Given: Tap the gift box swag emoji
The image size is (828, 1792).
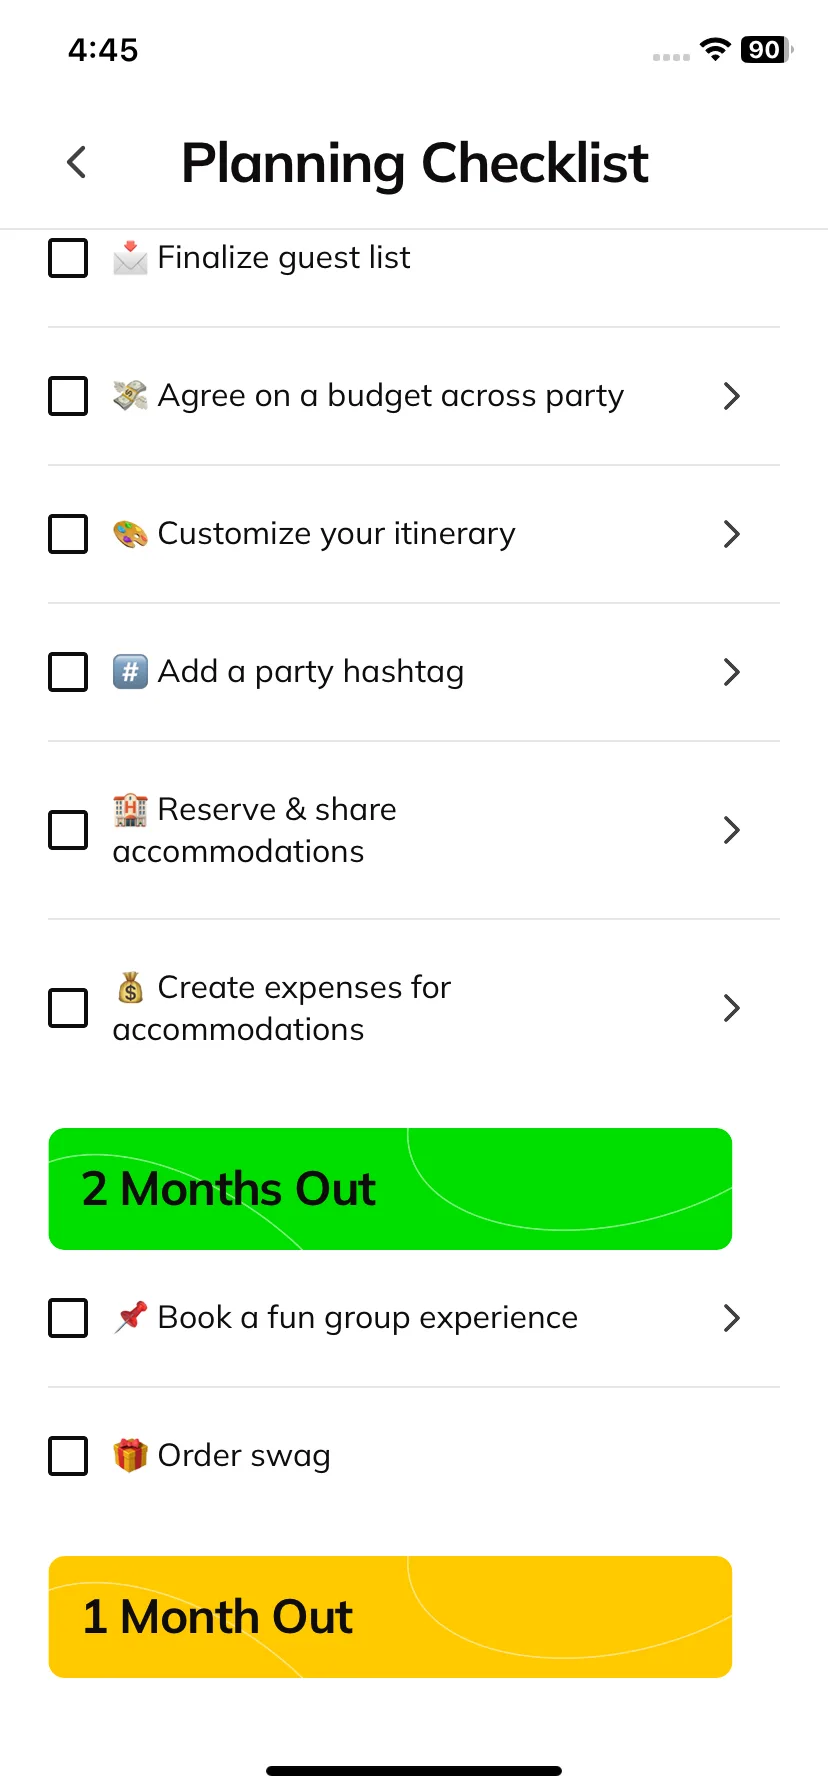Looking at the screenshot, I should point(130,1455).
